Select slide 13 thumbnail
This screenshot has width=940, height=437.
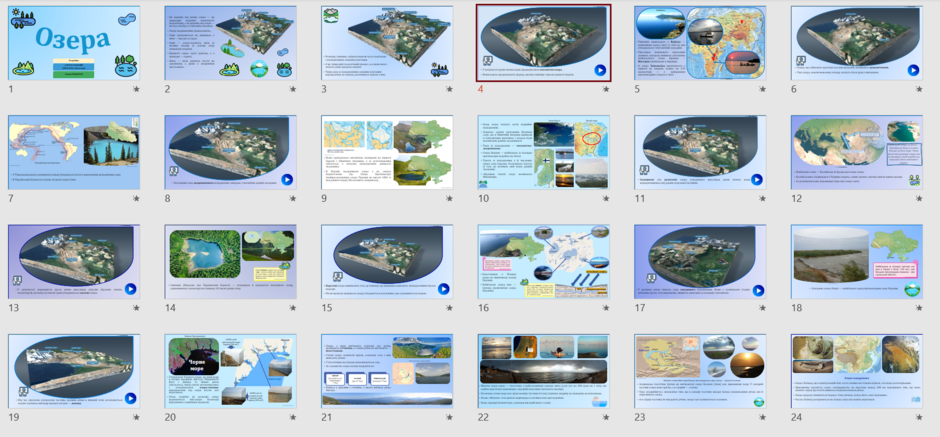74,262
